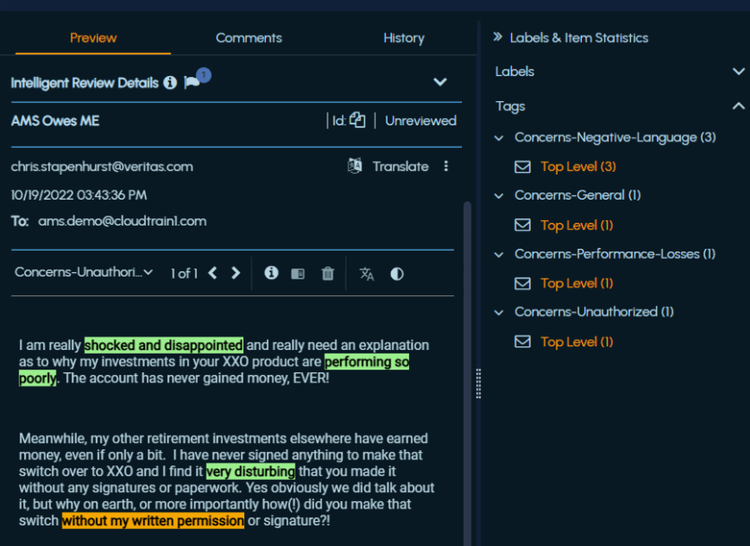Switch to the Preview tab
750x546 pixels.
[93, 38]
